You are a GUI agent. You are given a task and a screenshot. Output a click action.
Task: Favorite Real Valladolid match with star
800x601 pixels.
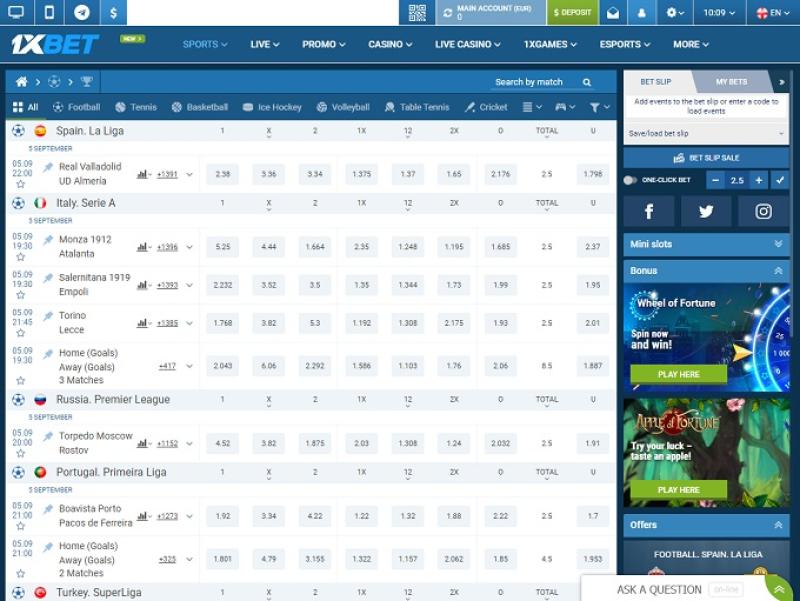(x=20, y=185)
